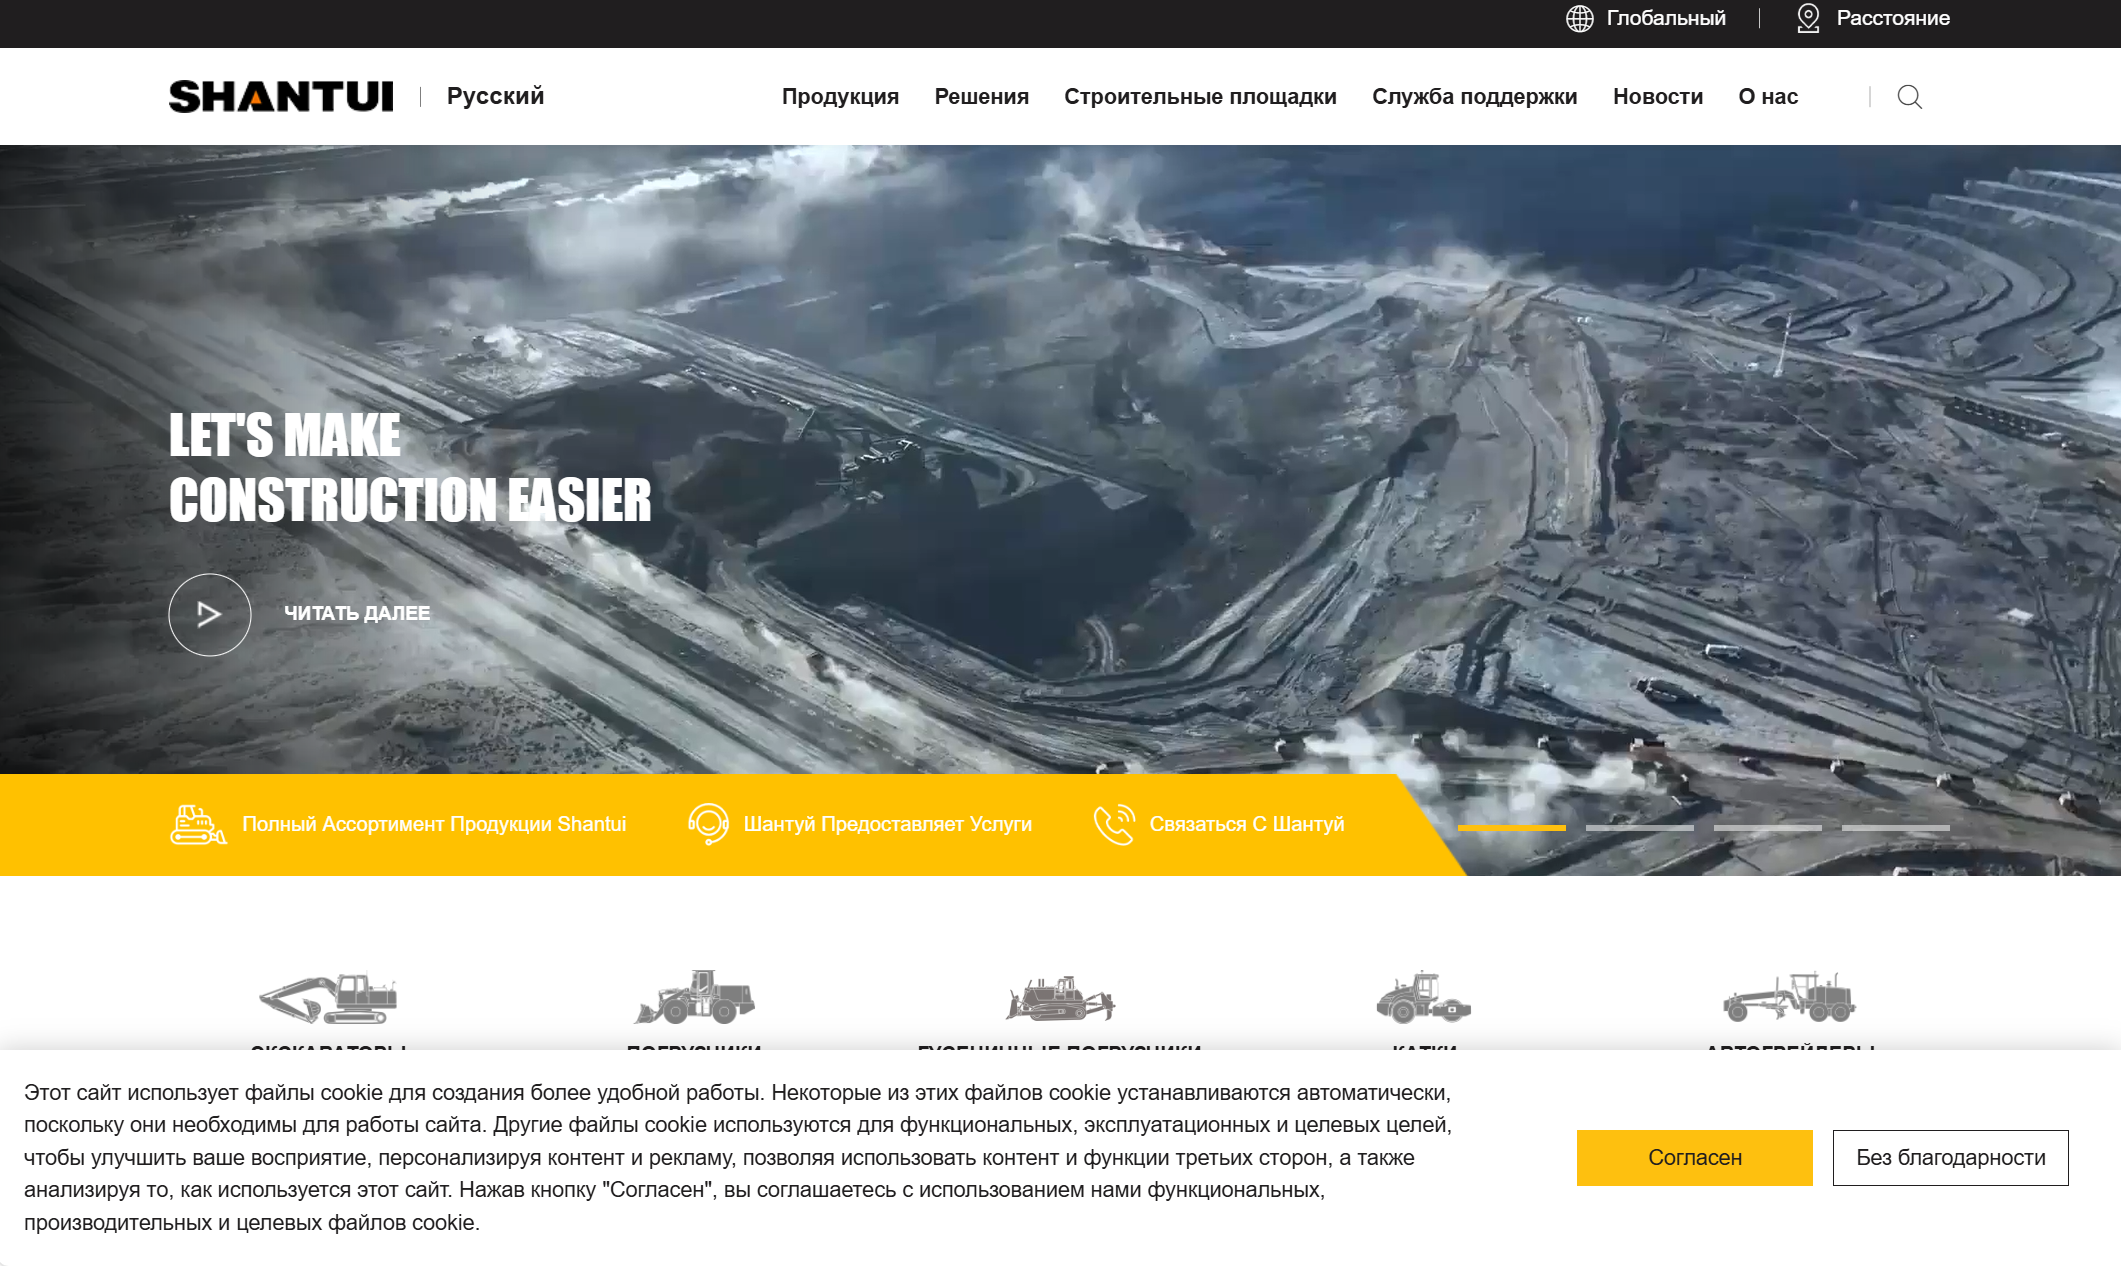Click the headset service icon
Image resolution: width=2121 pixels, height=1266 pixels.
708,825
